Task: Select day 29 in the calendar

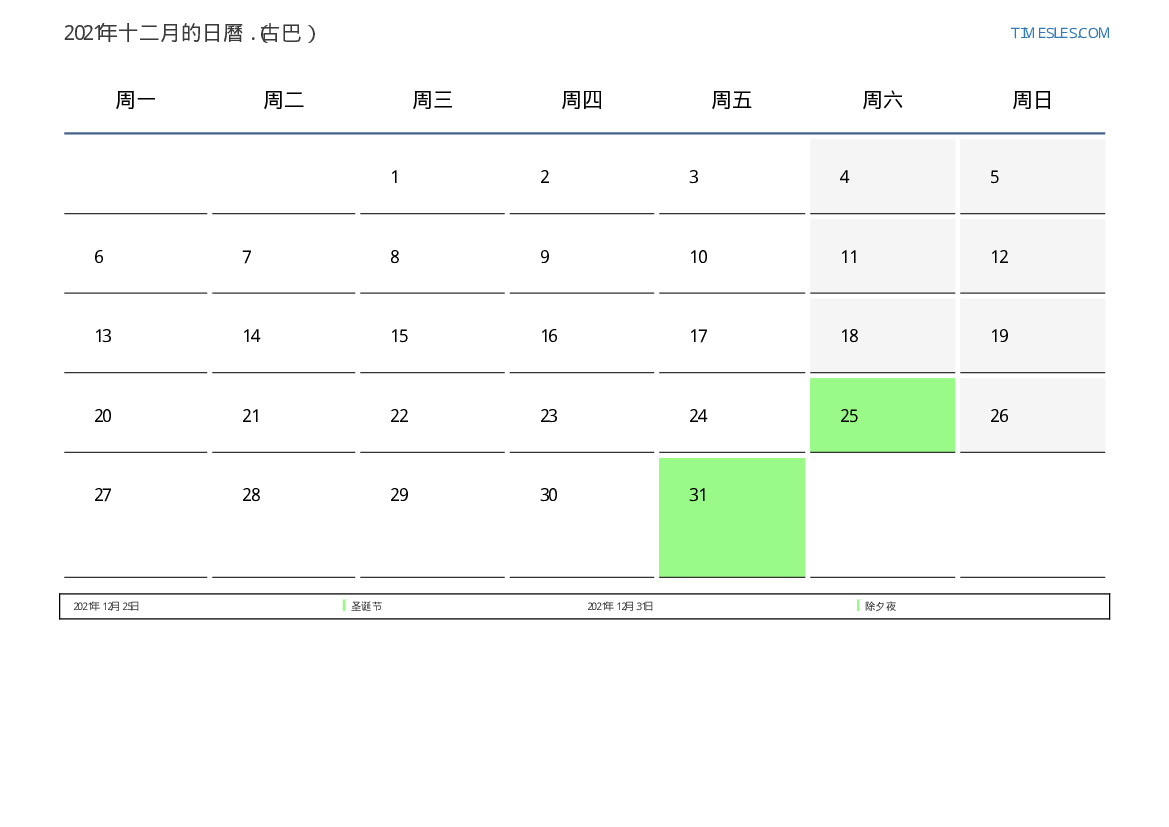Action: point(432,518)
